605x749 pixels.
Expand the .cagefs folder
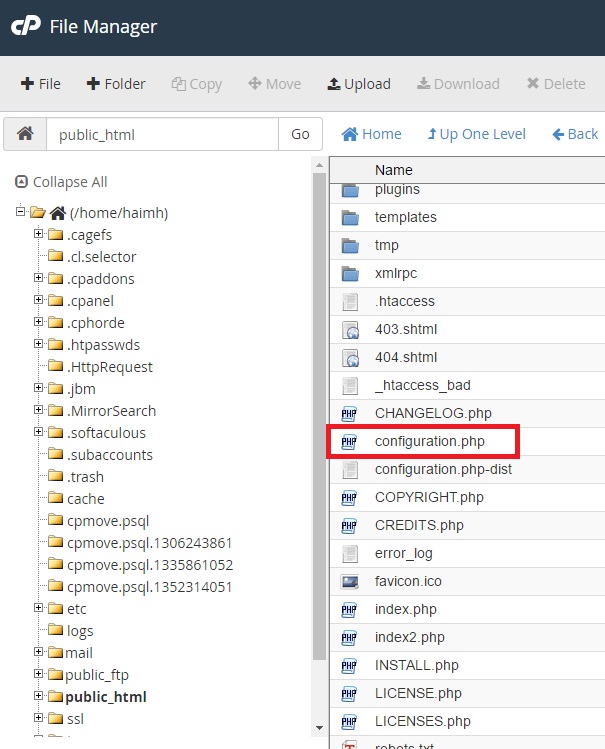pyautogui.click(x=38, y=234)
